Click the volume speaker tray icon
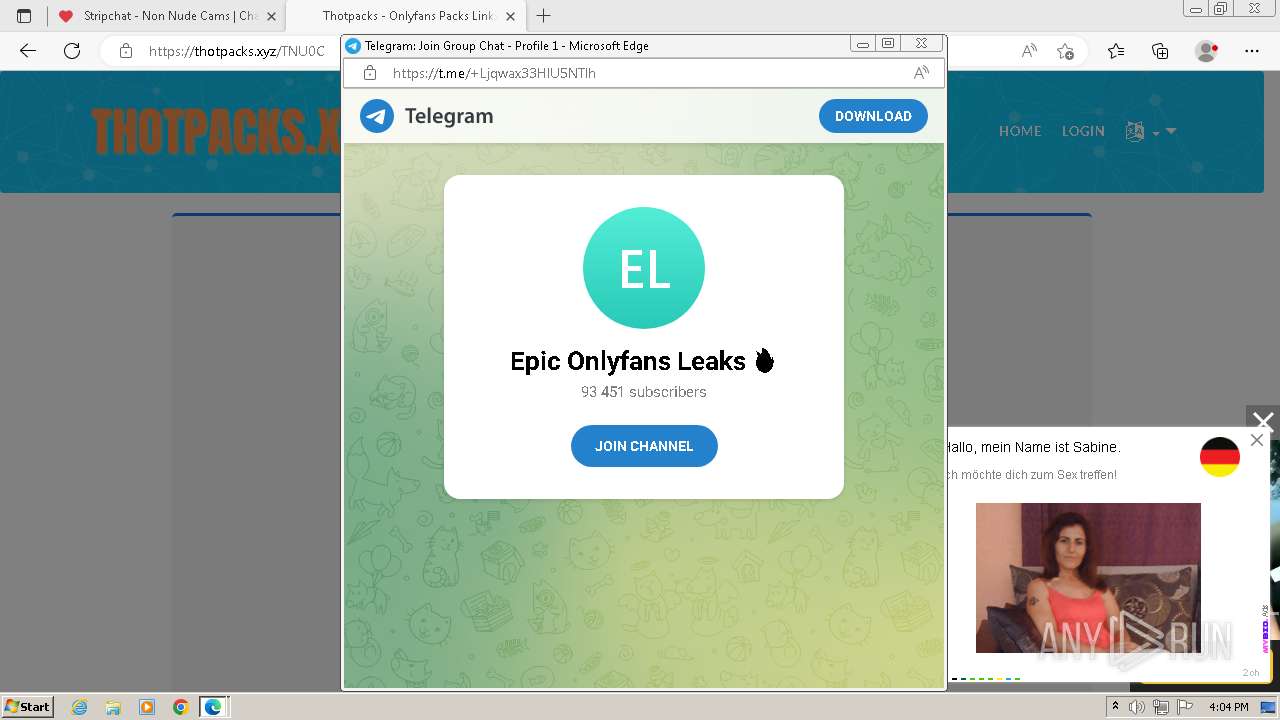The width and height of the screenshot is (1280, 720). [1137, 707]
